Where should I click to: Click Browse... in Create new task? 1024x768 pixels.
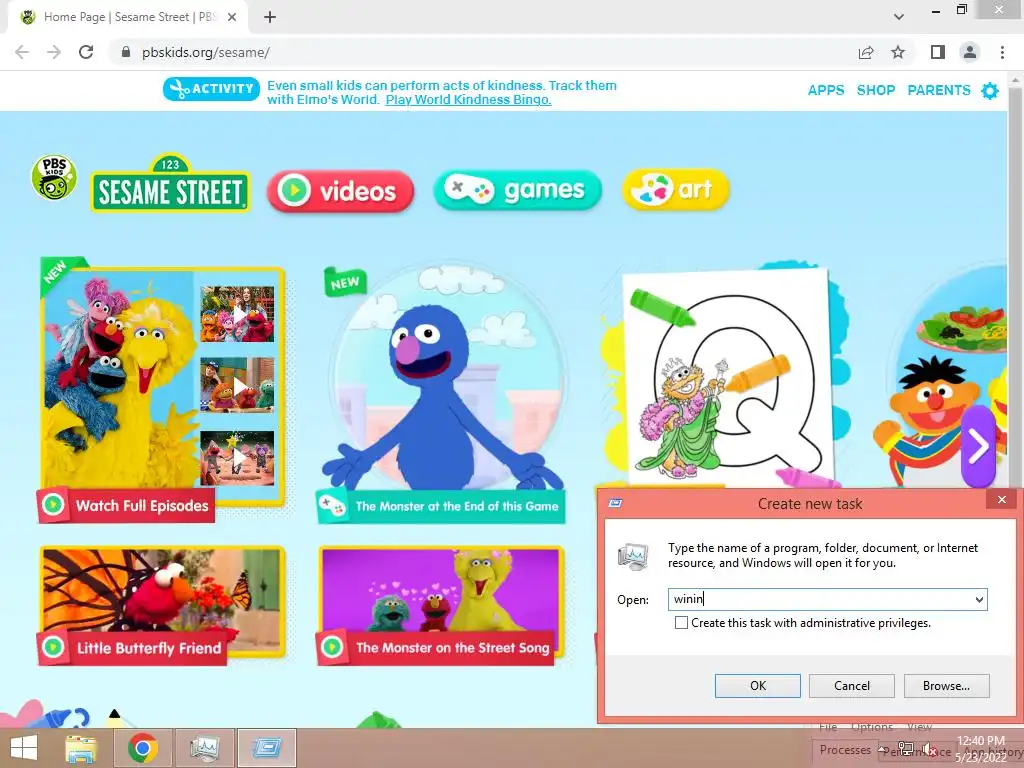click(946, 686)
